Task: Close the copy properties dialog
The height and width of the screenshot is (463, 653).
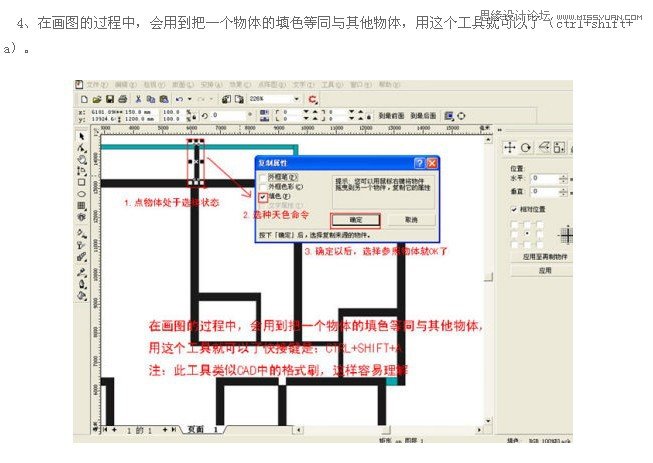Action: (432, 163)
